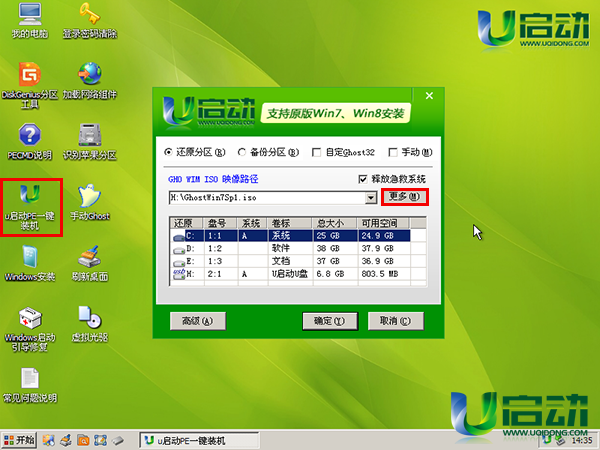Click the 取消(C) button

[396, 321]
